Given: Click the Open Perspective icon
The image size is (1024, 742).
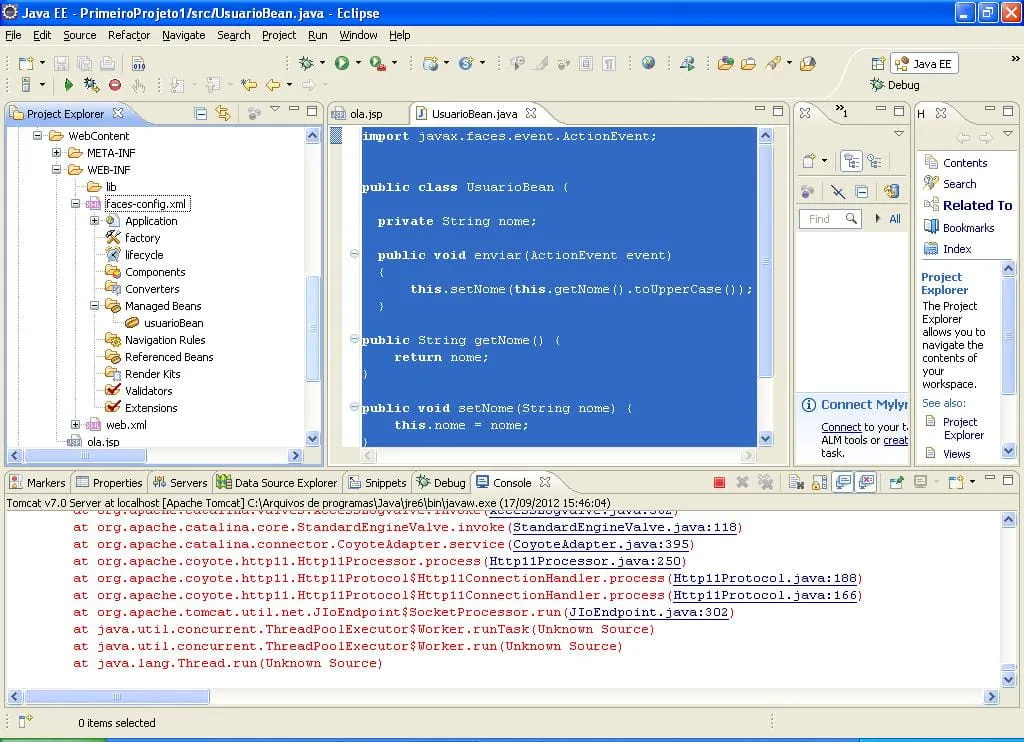Looking at the screenshot, I should tap(877, 63).
